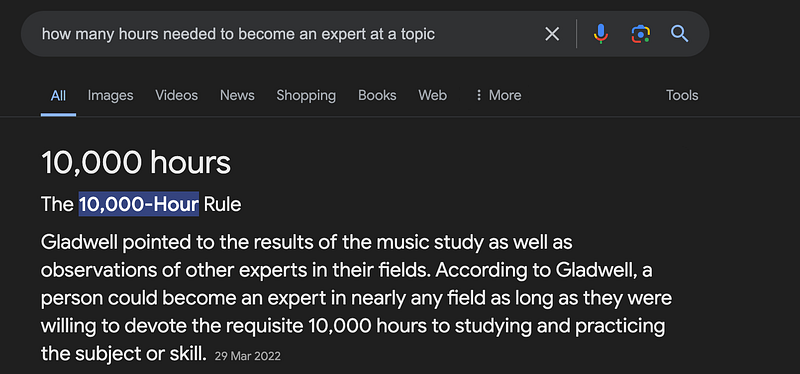Click the word Gladwell starting the snippet
Screen dimensions: 800x374
[x=79, y=242]
